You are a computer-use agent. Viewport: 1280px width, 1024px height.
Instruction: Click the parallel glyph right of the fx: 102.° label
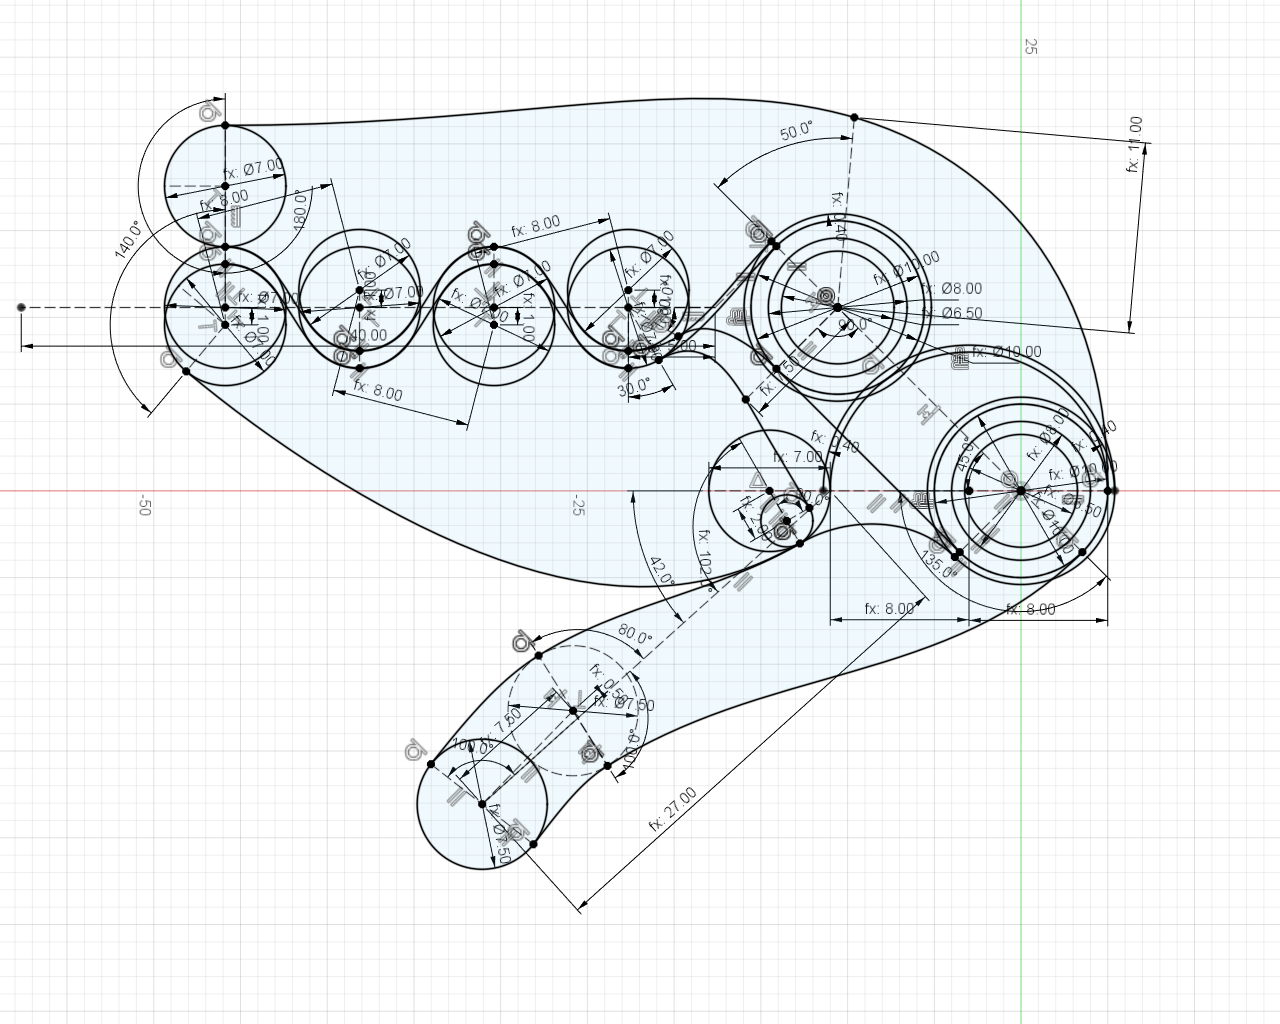click(741, 580)
